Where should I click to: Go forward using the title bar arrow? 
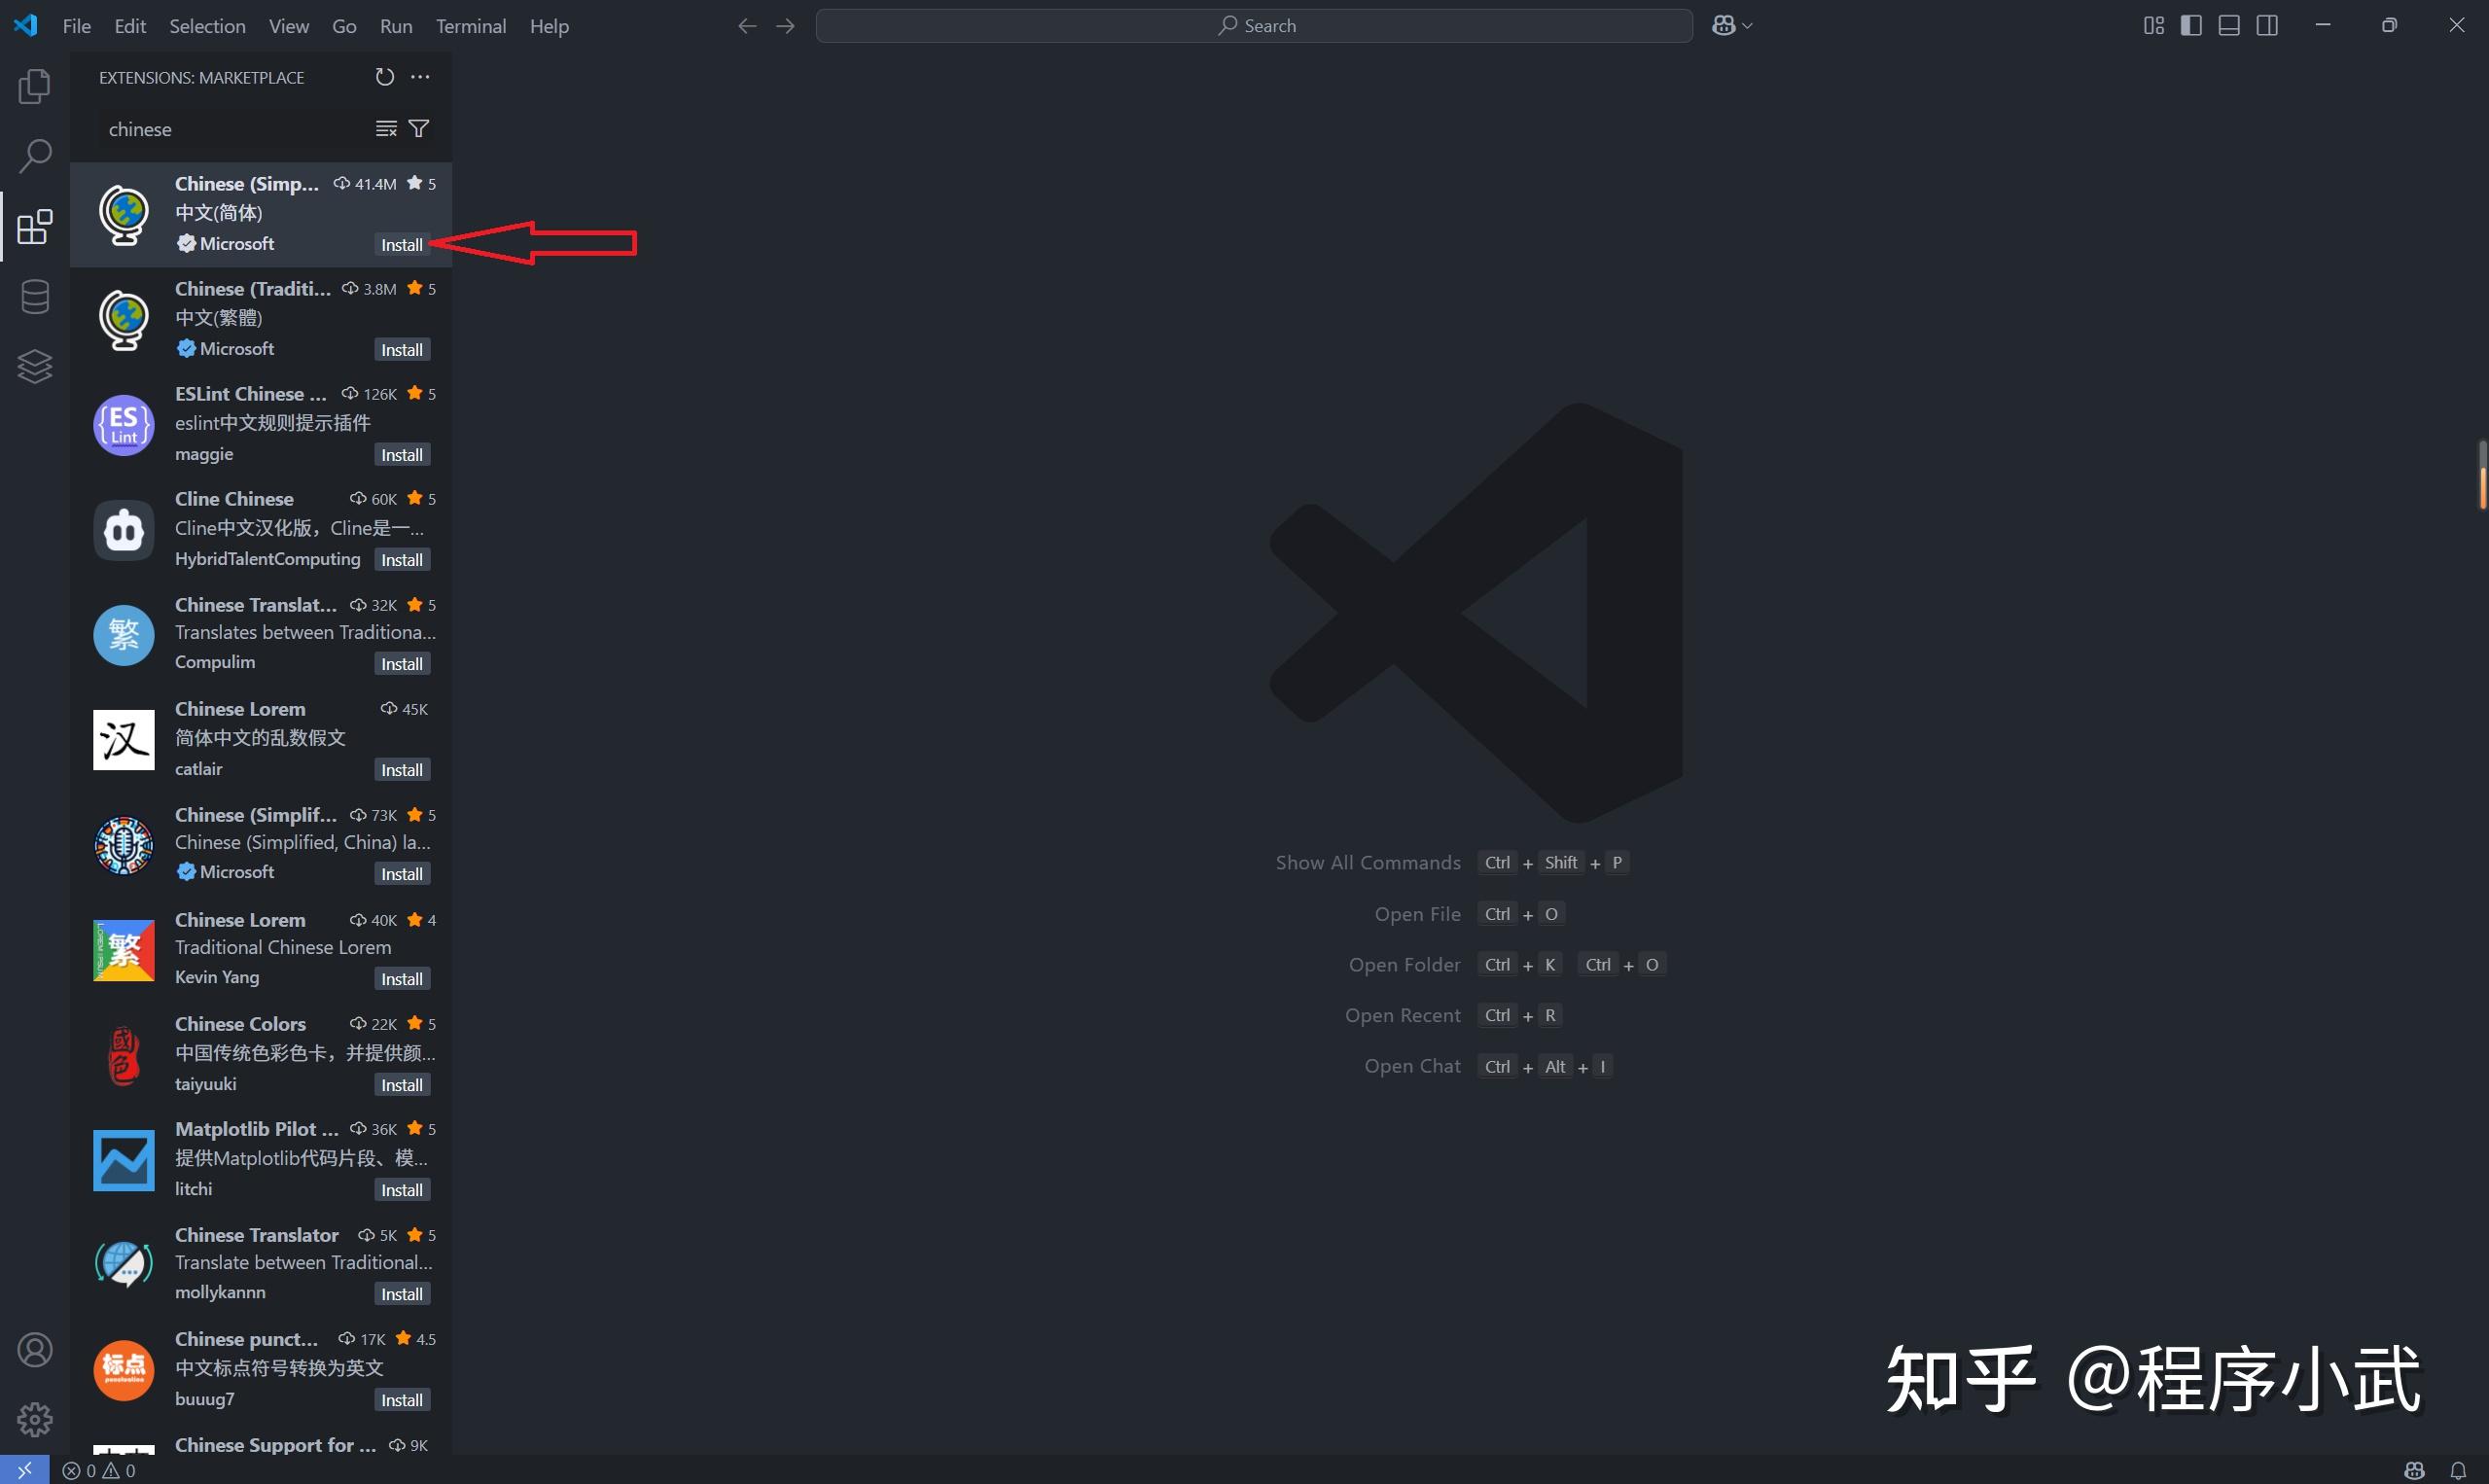(786, 26)
